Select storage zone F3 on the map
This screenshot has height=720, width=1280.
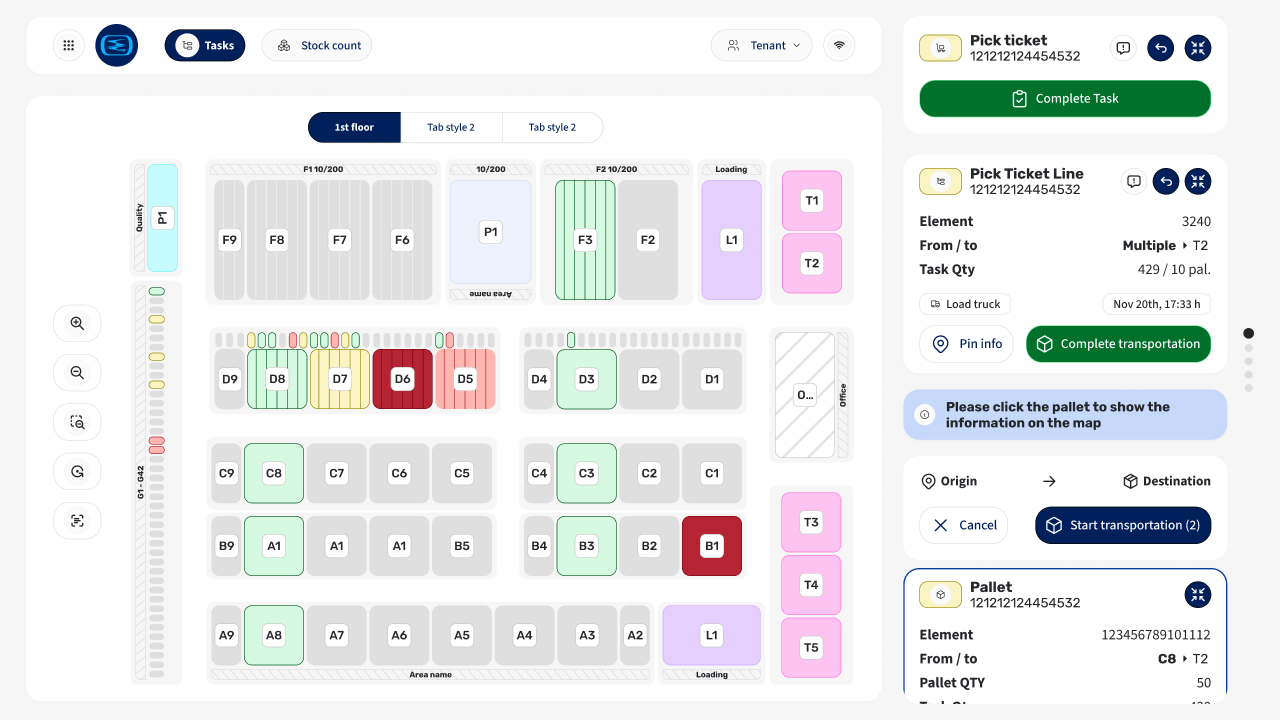tap(585, 240)
